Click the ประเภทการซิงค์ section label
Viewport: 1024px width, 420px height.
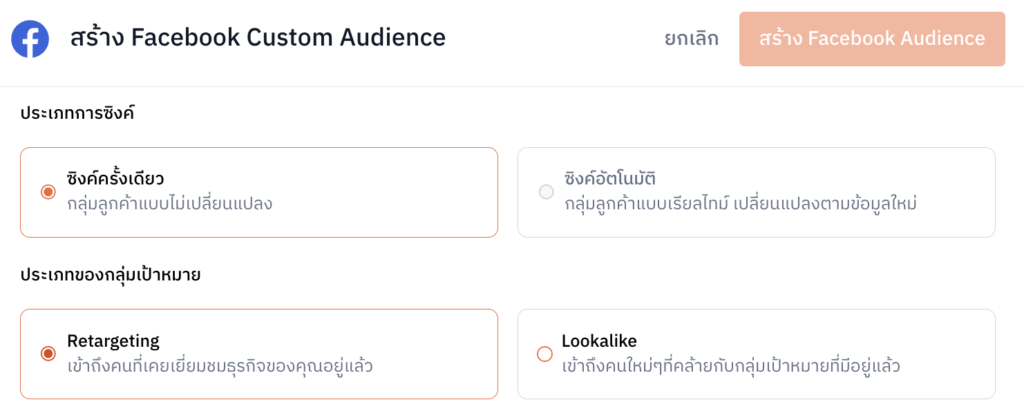[x=77, y=113]
